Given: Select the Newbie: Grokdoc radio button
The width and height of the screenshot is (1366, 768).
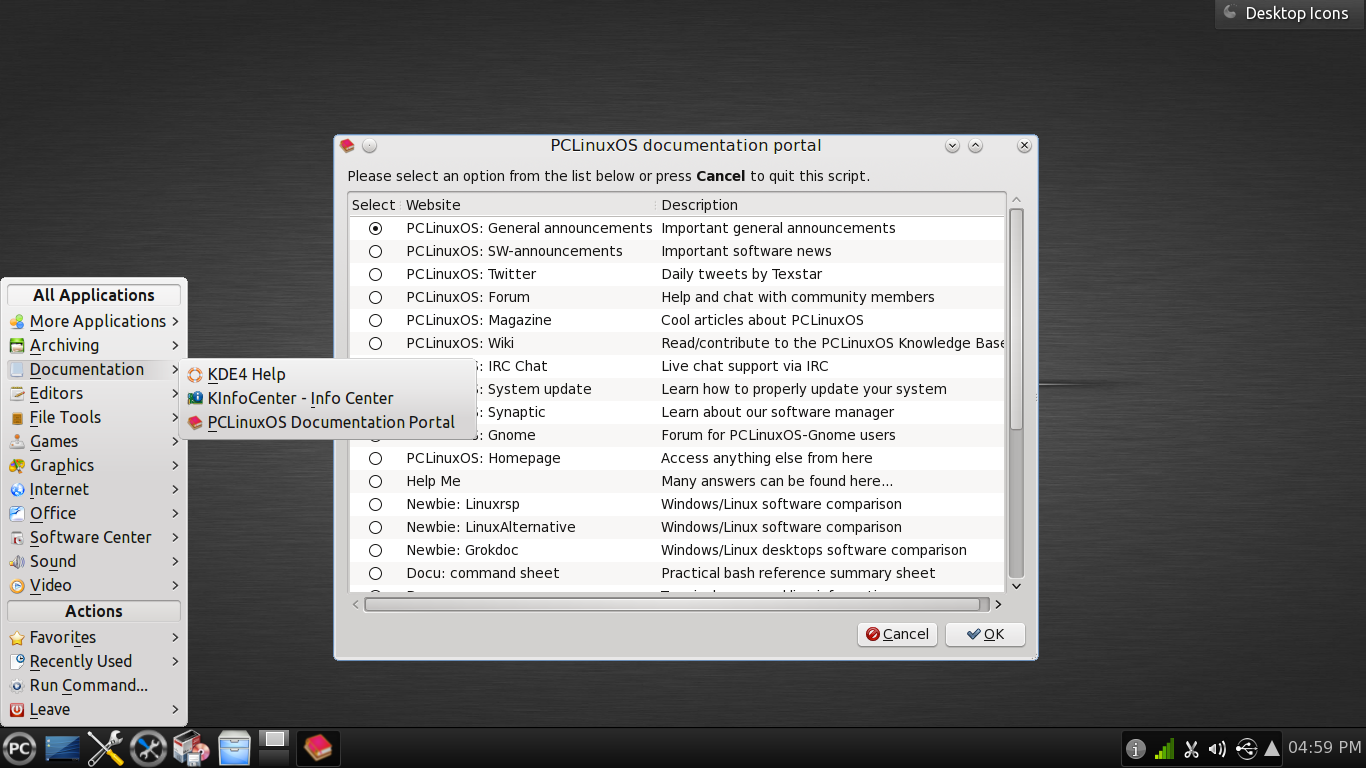Looking at the screenshot, I should coord(375,550).
